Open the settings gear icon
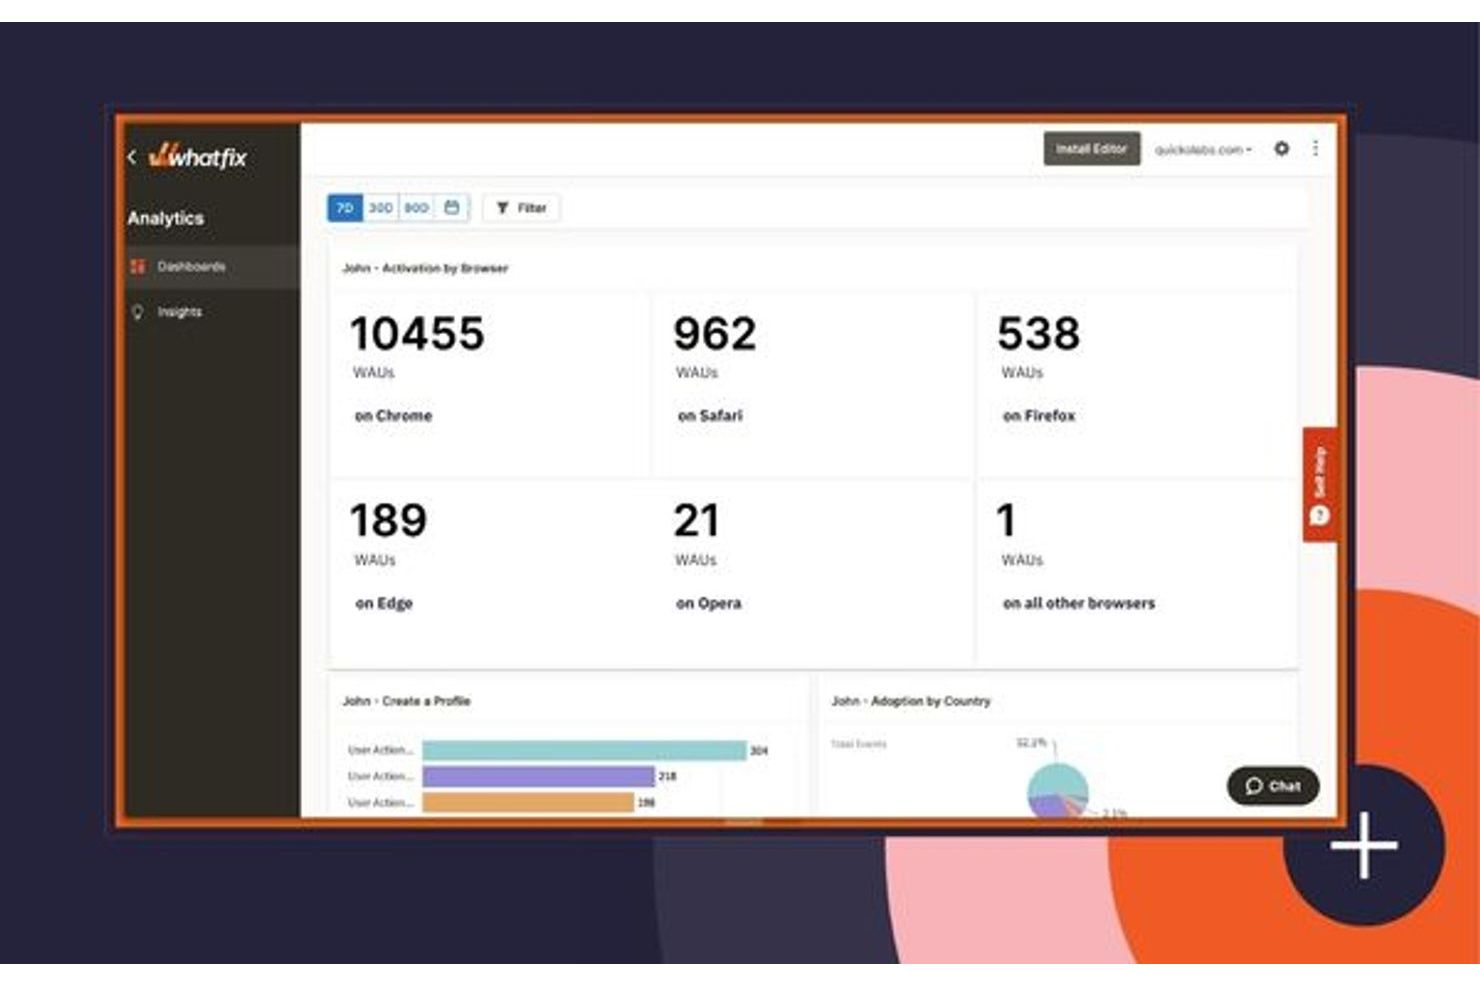This screenshot has height=987, width=1480. 1281,149
